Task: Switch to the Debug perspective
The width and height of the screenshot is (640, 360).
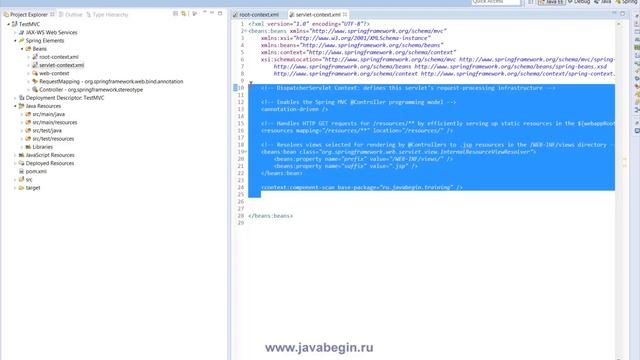Action: pyautogui.click(x=579, y=2)
